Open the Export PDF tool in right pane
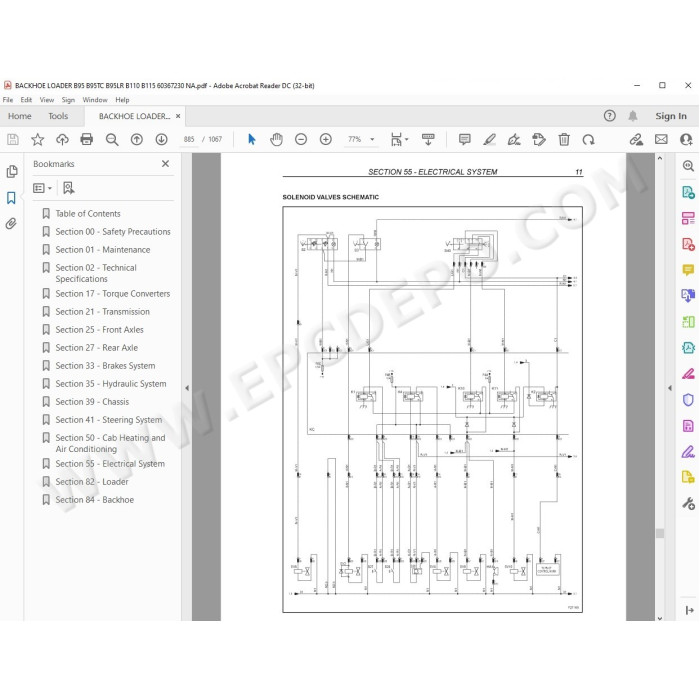Image resolution: width=700 pixels, height=700 pixels. click(x=688, y=192)
